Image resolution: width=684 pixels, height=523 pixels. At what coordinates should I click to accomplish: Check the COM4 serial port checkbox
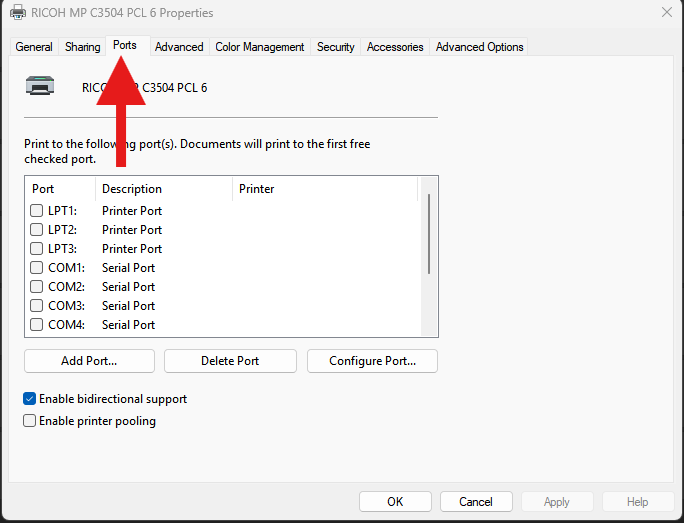point(37,325)
